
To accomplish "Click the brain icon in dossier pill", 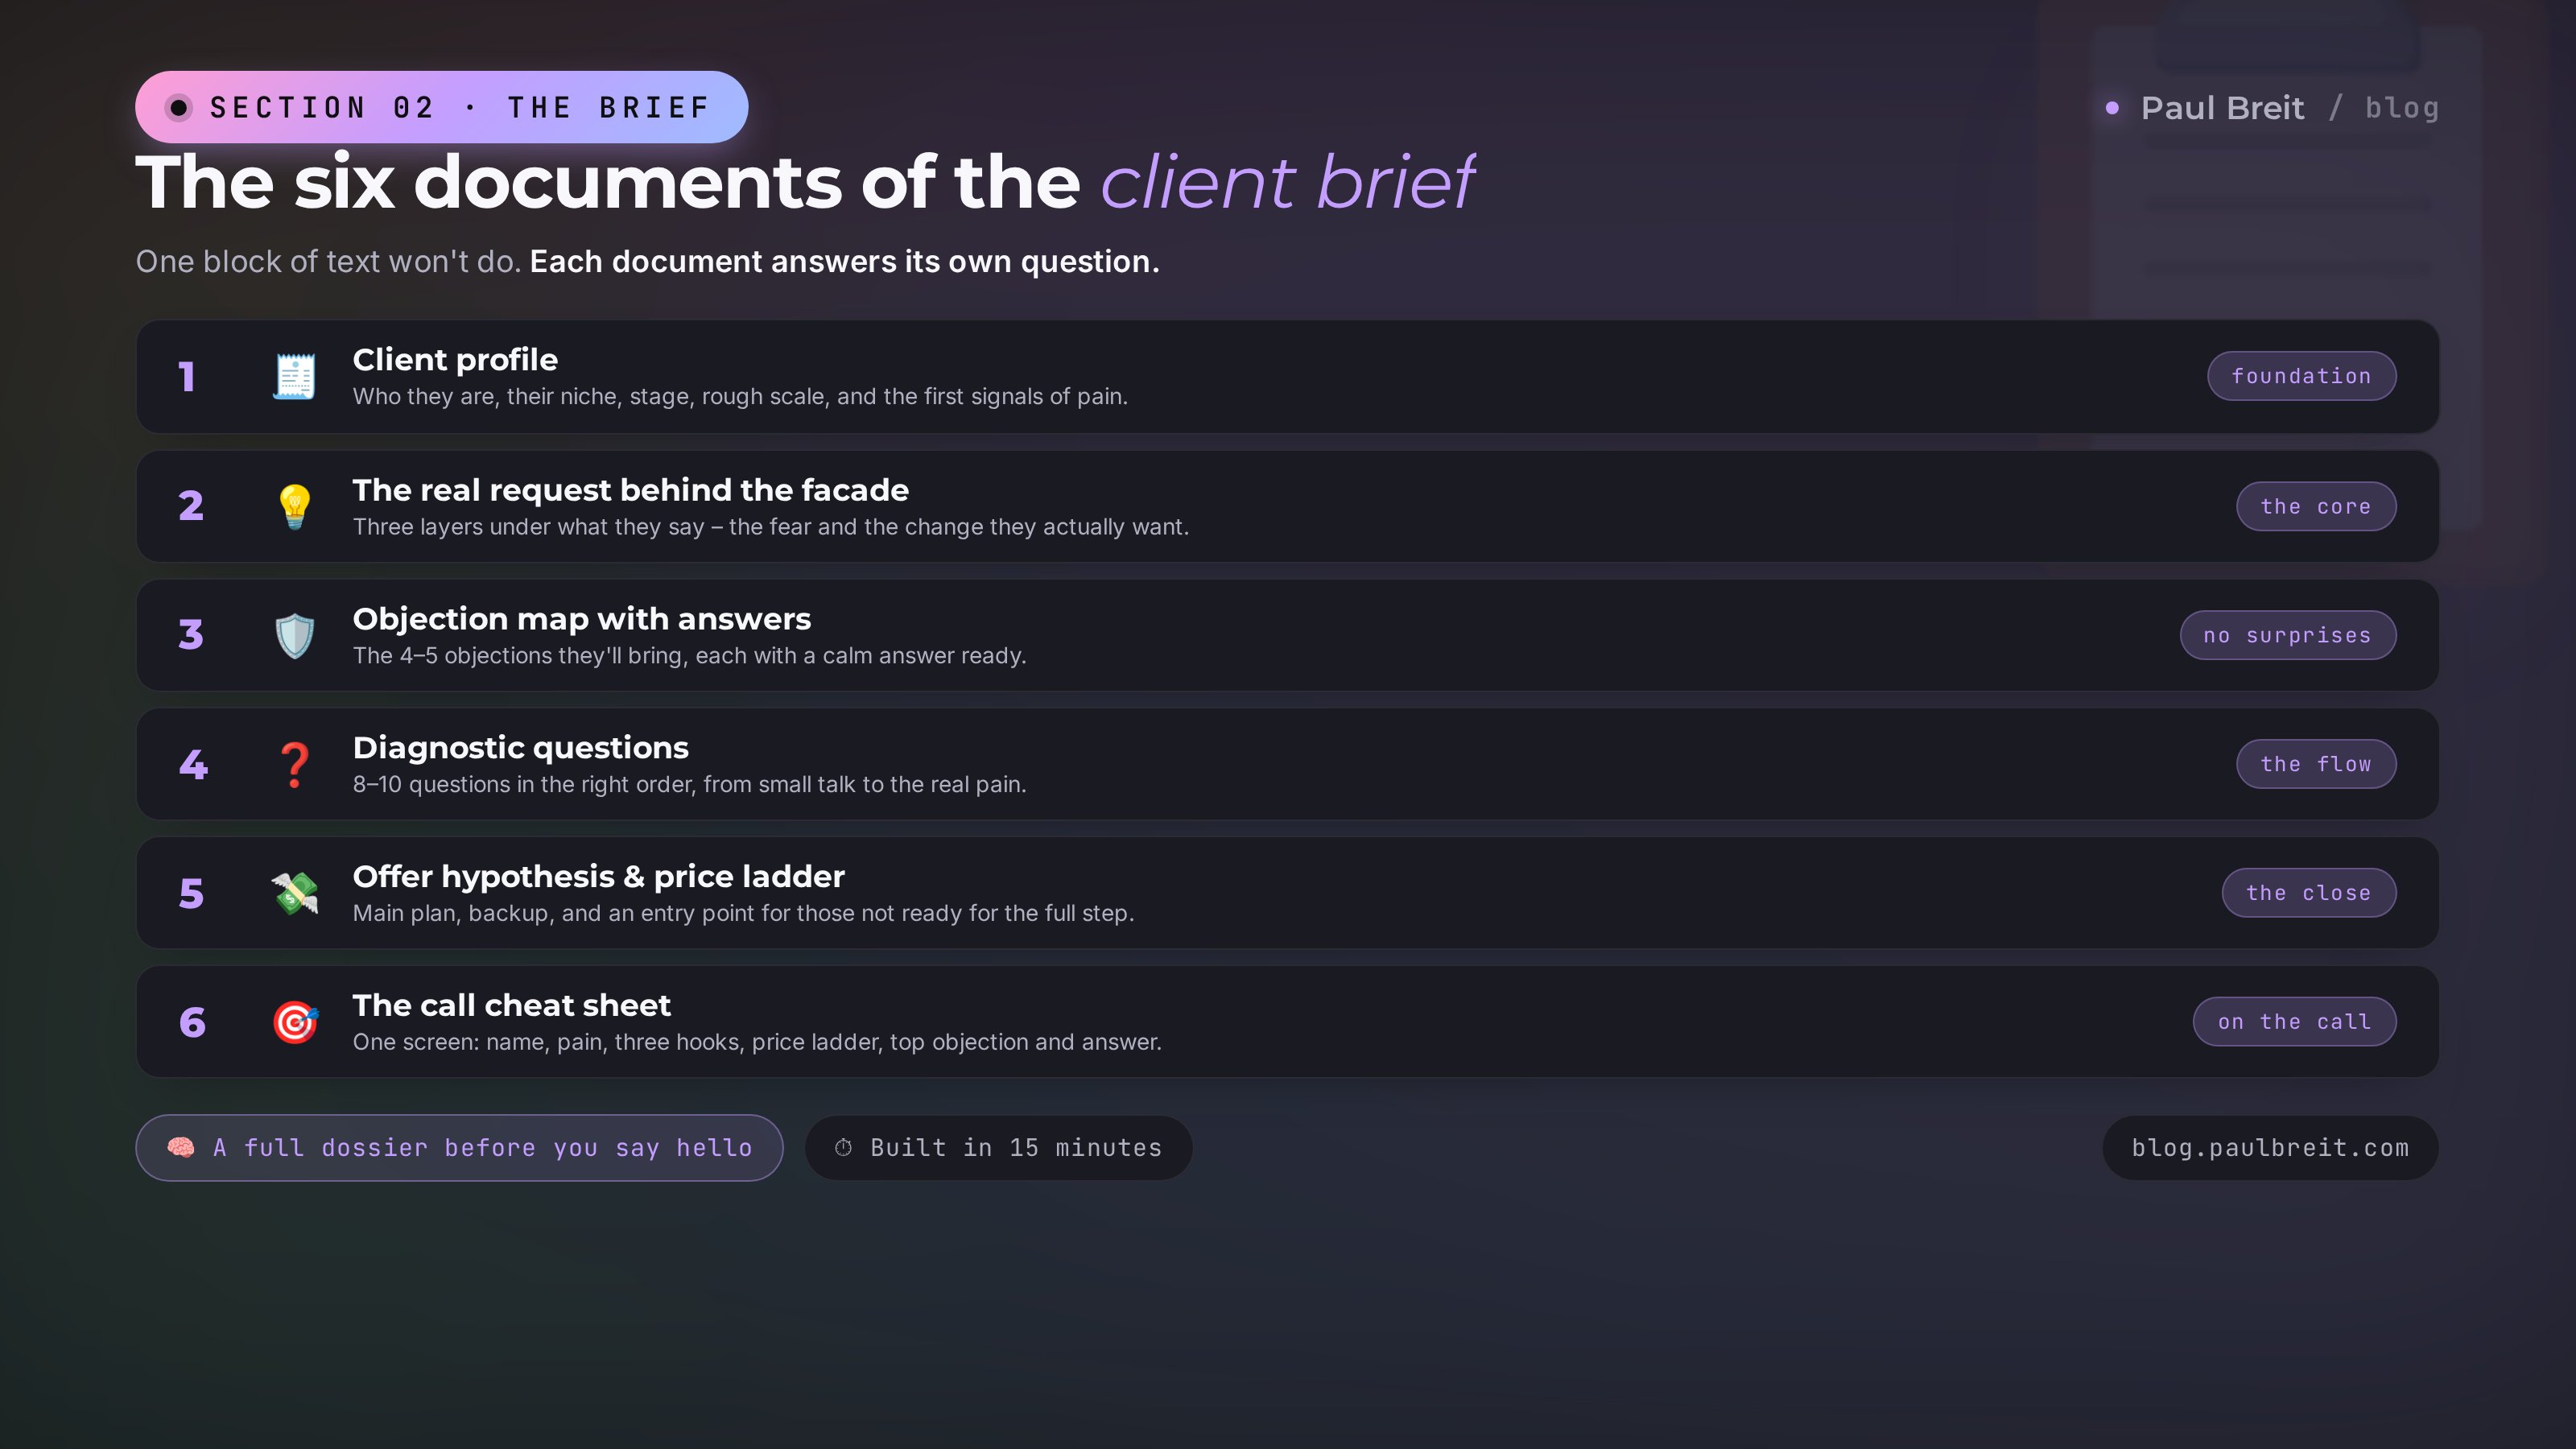I will click(x=180, y=1147).
